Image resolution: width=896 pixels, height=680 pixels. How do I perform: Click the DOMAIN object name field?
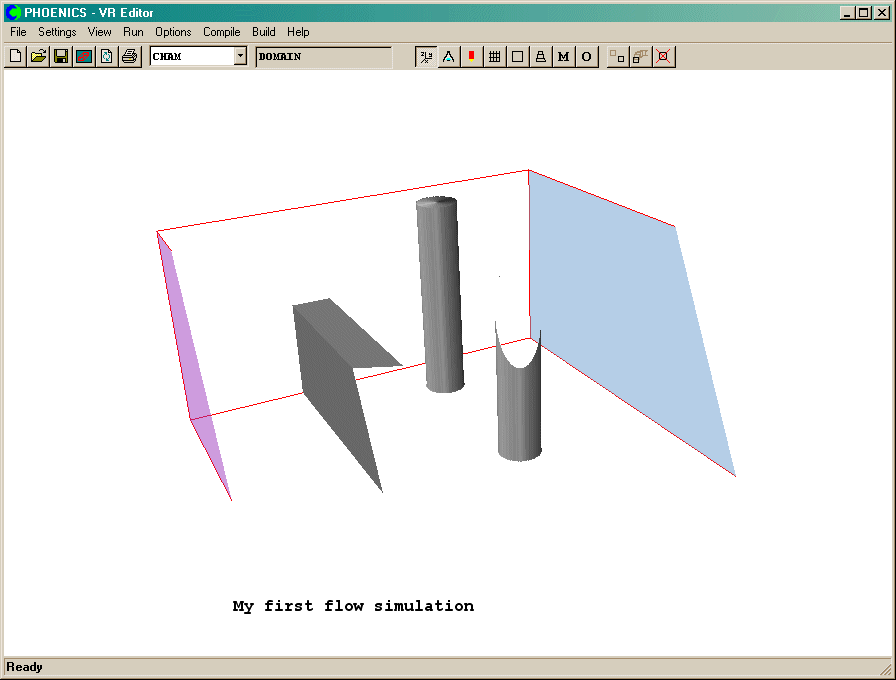pos(323,57)
